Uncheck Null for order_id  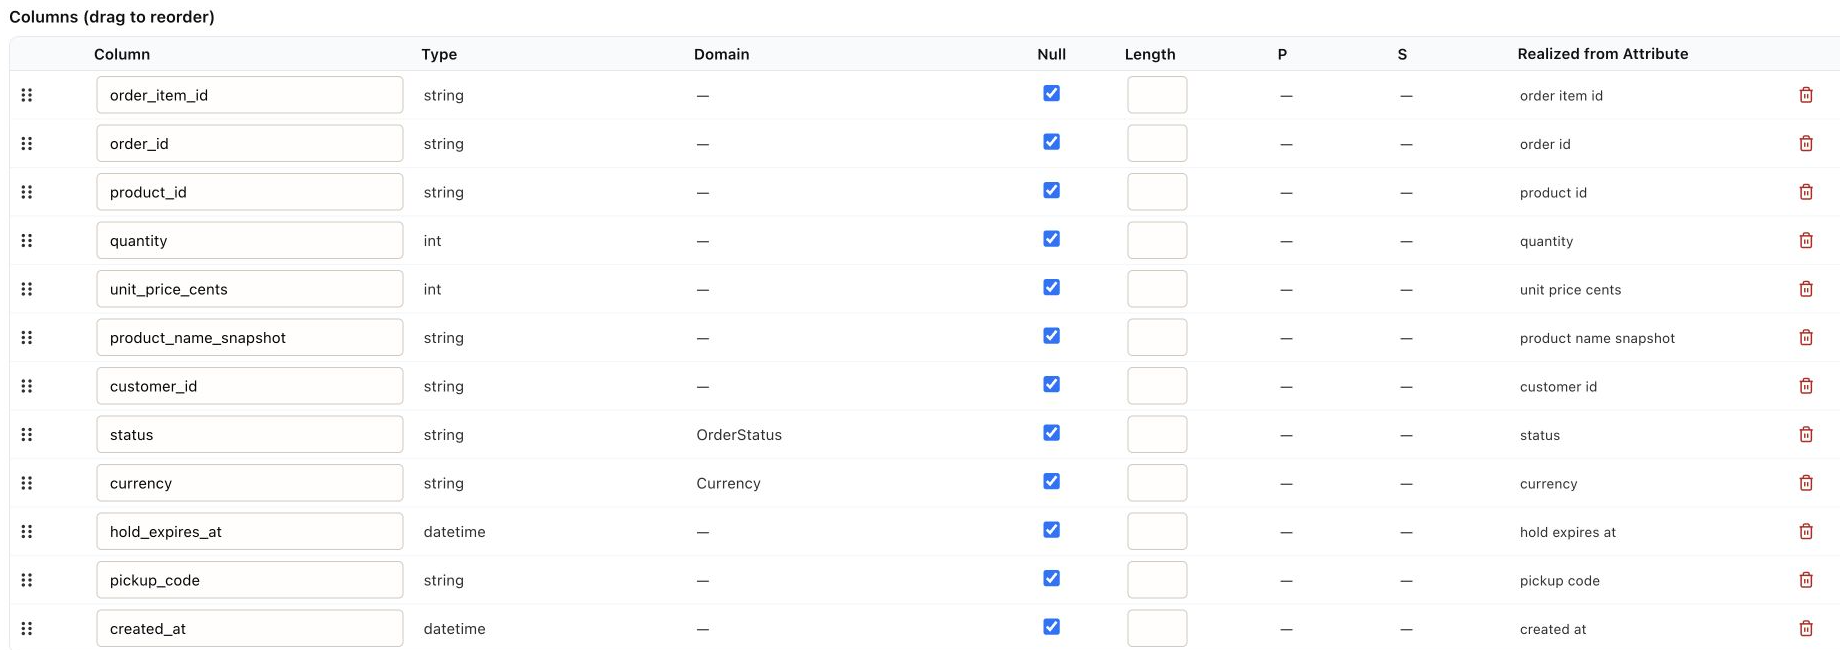1051,142
